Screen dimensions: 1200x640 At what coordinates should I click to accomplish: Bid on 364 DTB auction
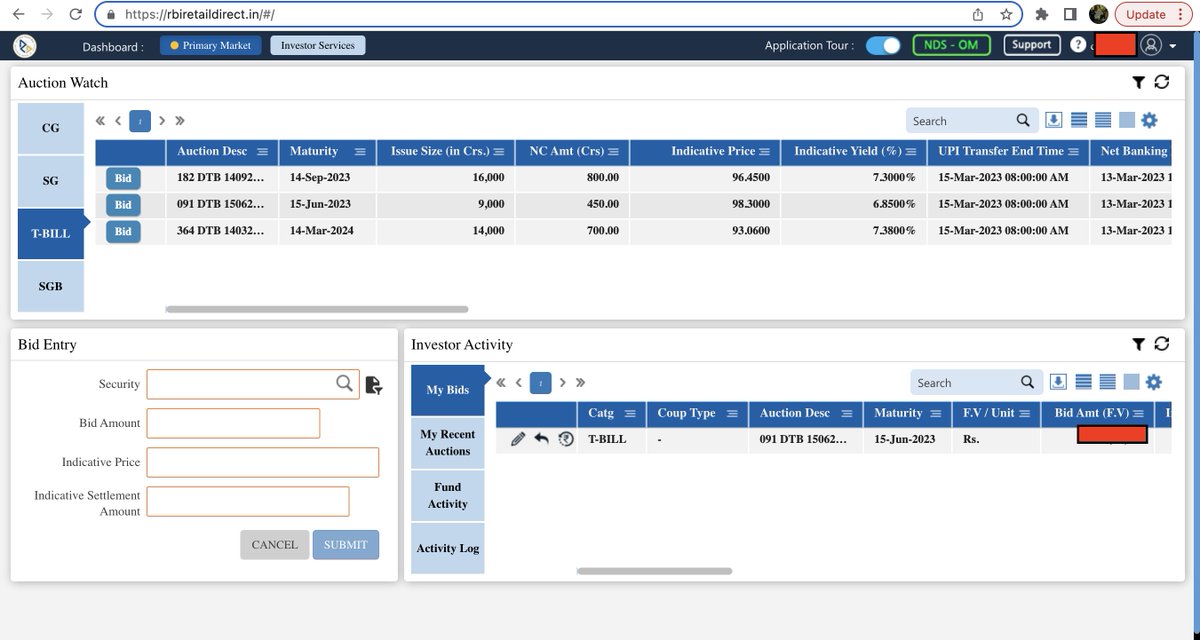click(123, 231)
